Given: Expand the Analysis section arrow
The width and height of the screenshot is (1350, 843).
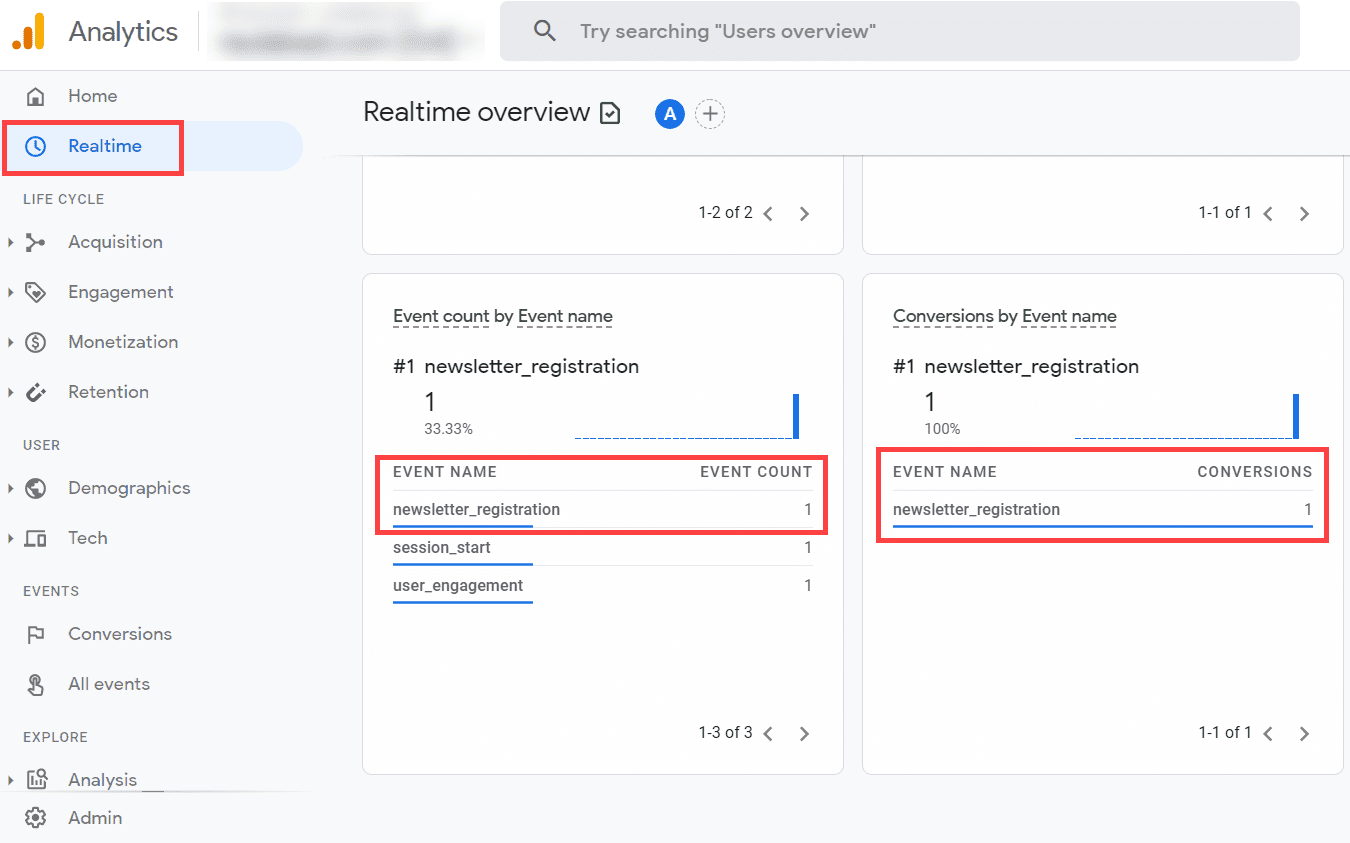Looking at the screenshot, I should 10,780.
